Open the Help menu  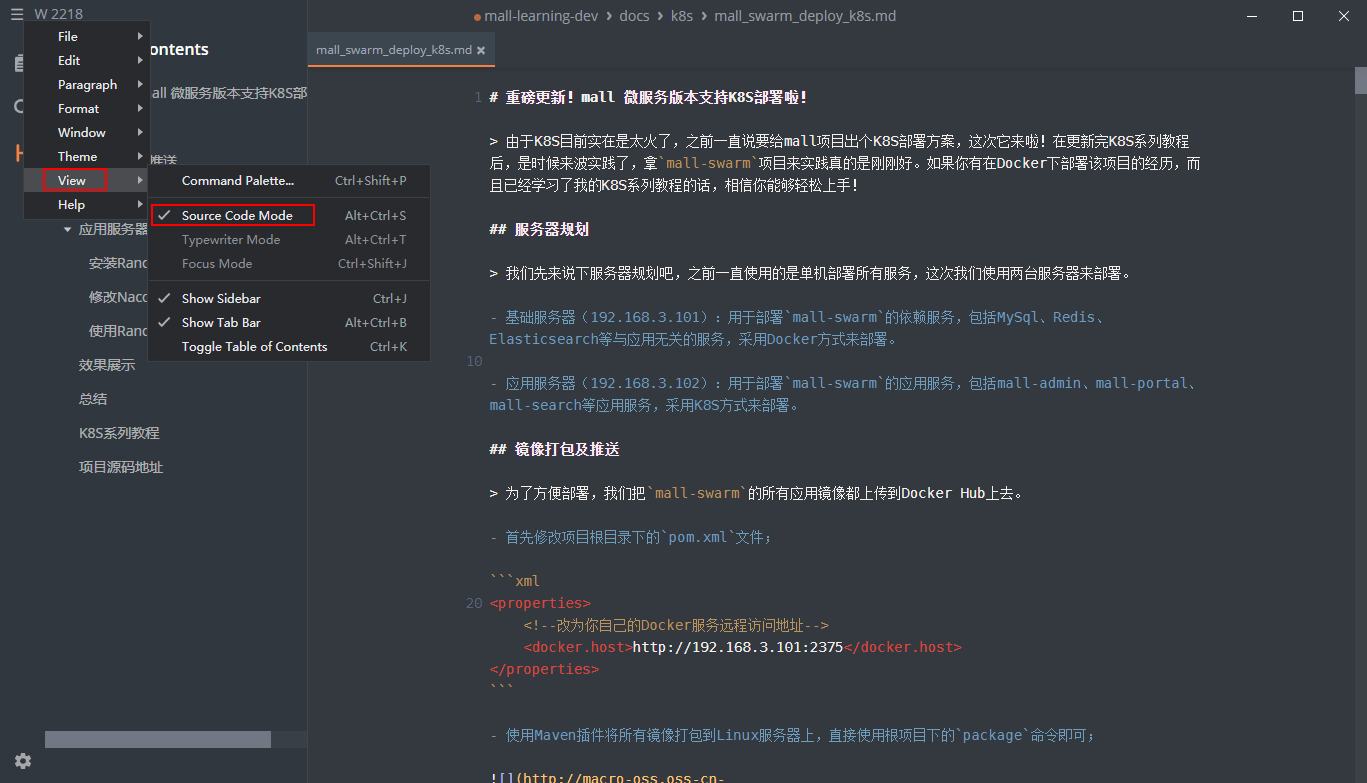coord(71,204)
